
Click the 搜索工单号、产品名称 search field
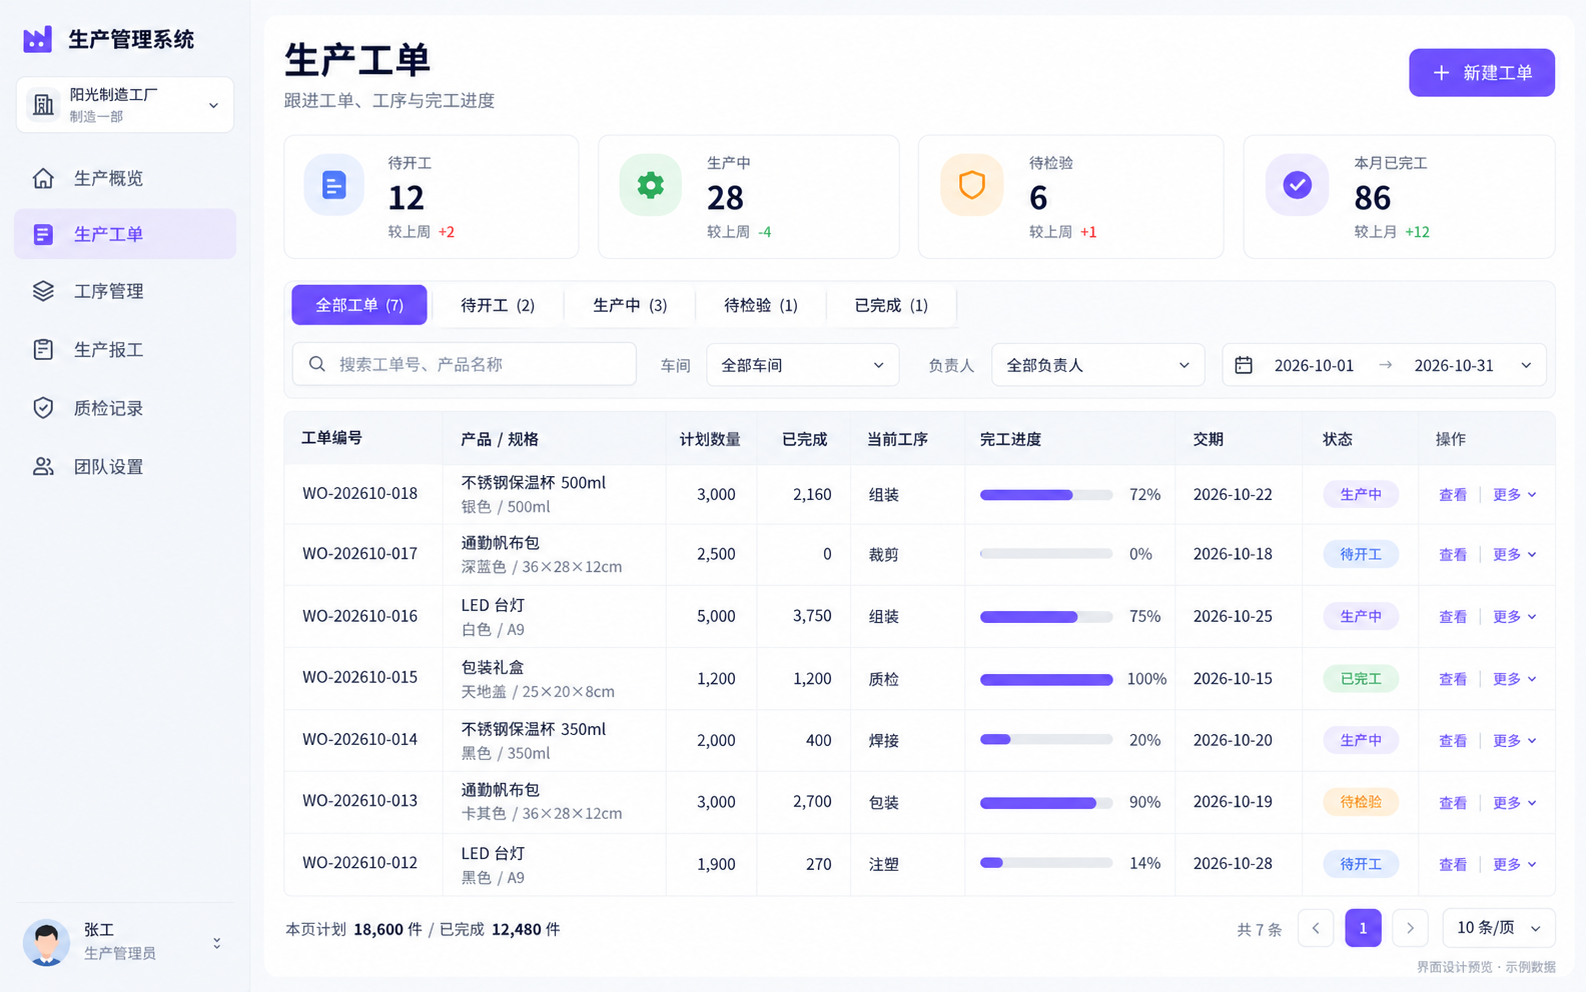point(464,364)
